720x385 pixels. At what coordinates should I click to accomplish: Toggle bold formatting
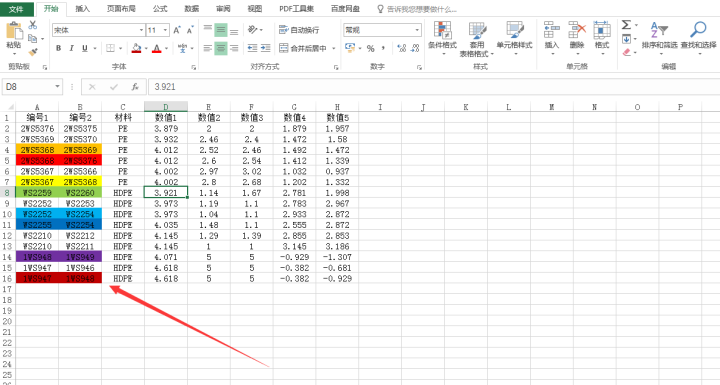(x=58, y=48)
